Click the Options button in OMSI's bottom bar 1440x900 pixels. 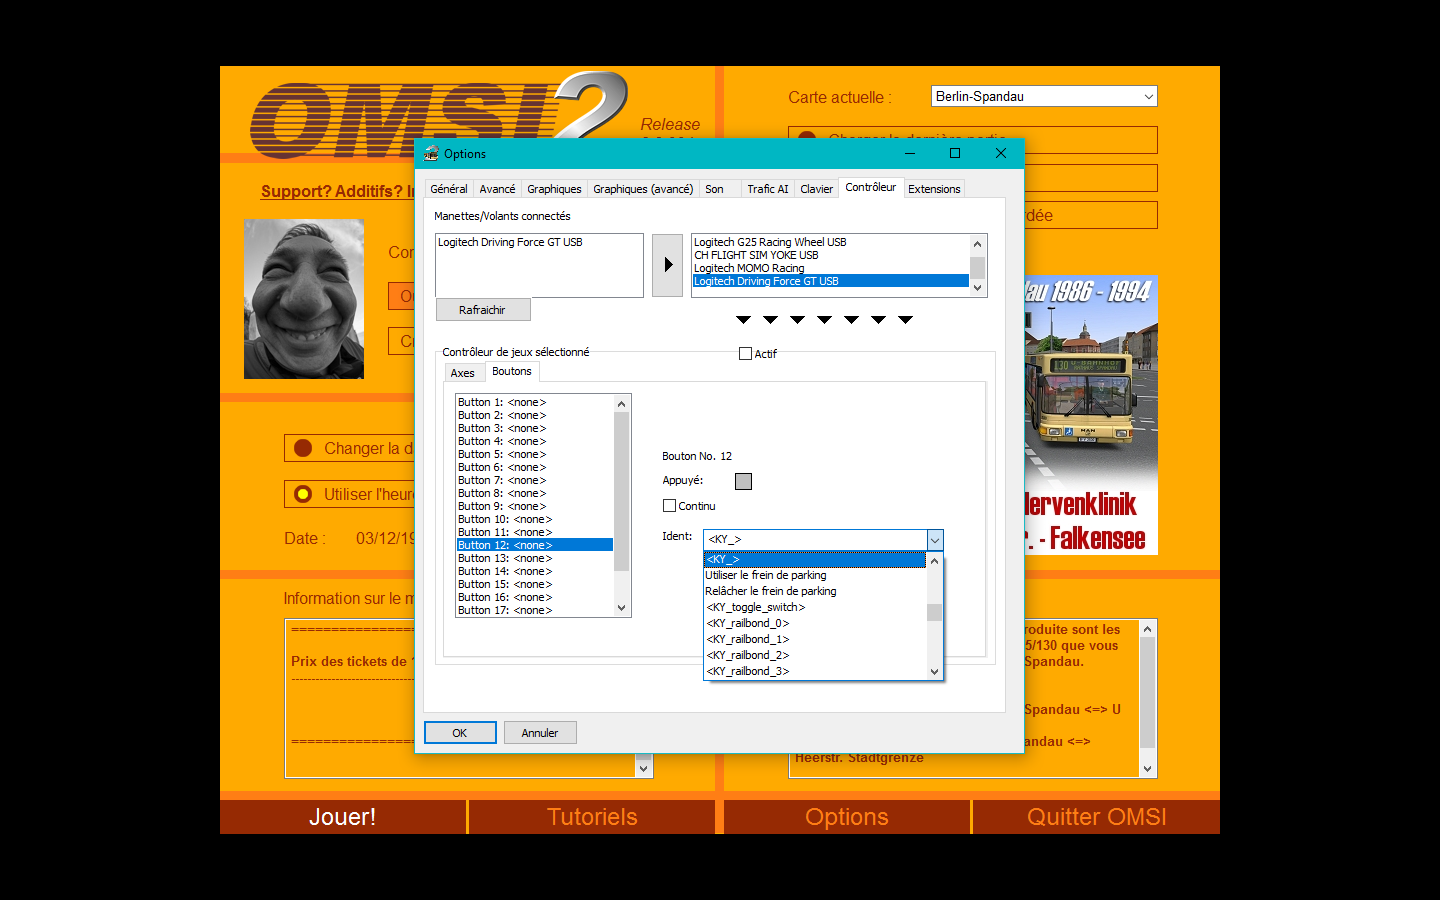[847, 817]
